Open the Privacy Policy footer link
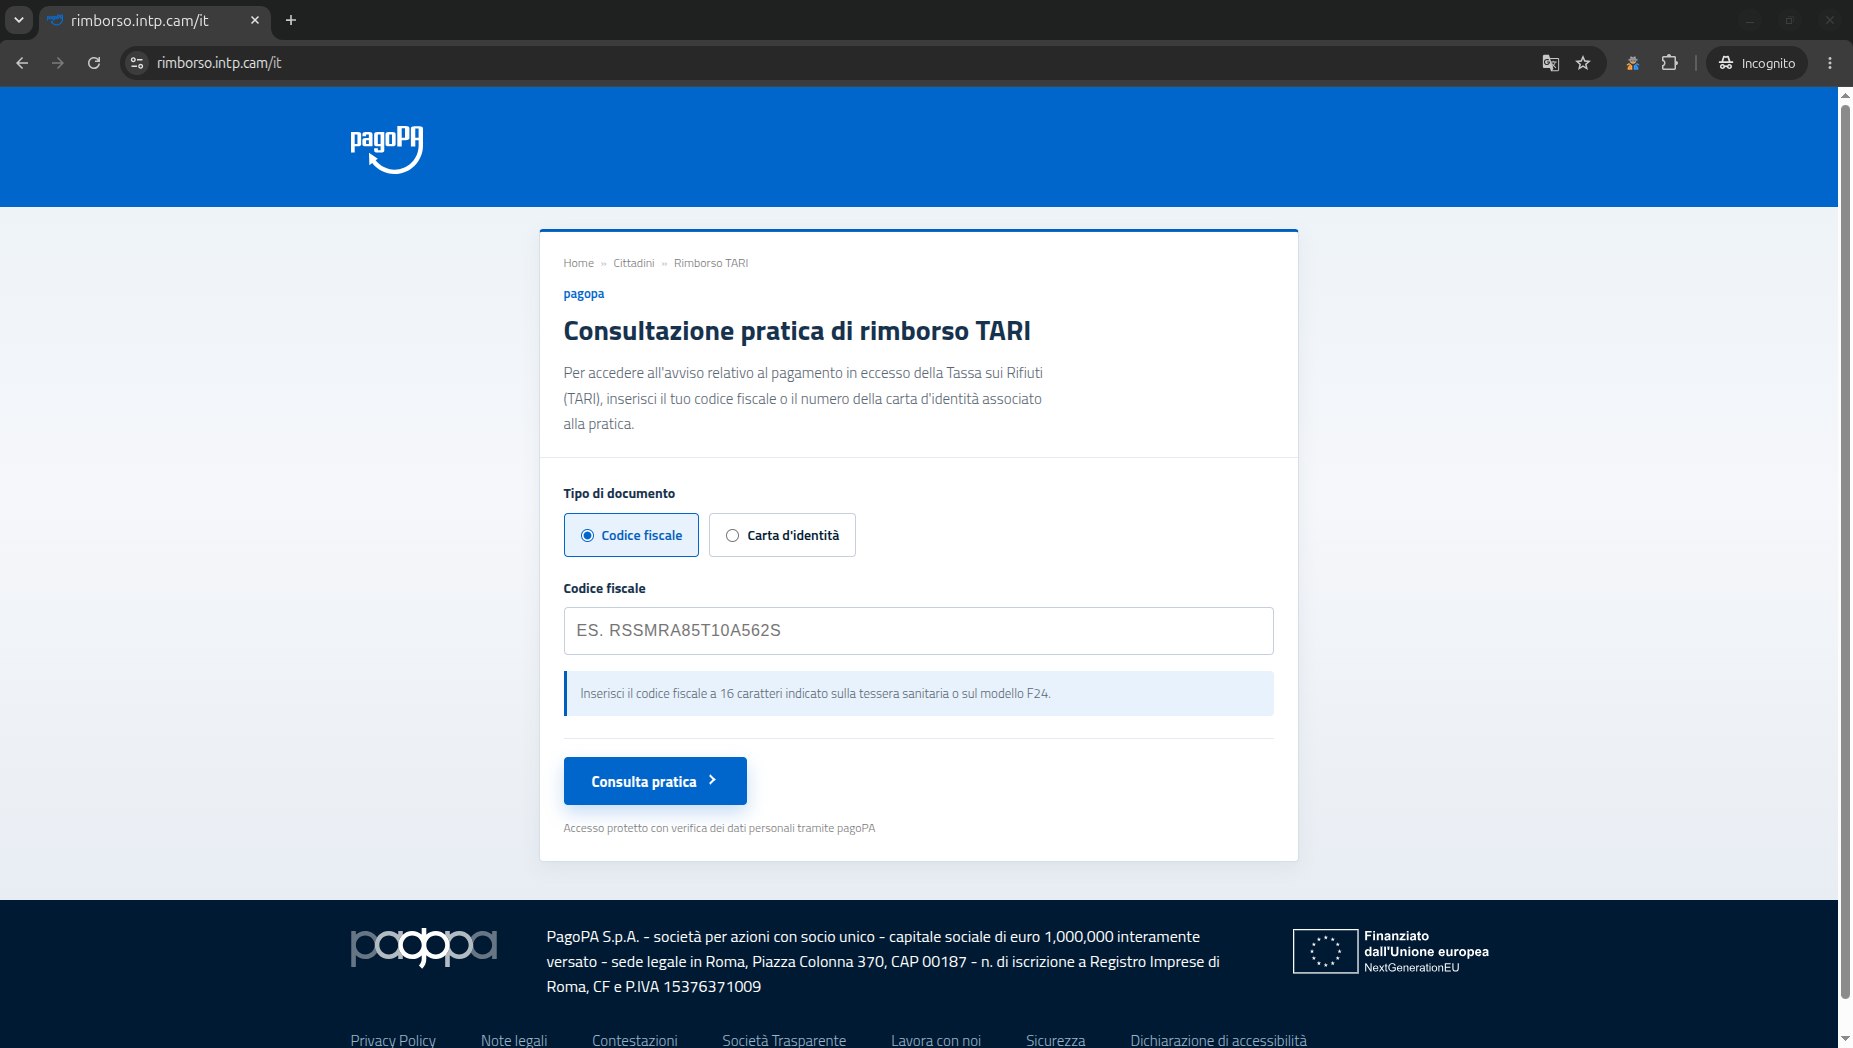Image resolution: width=1853 pixels, height=1048 pixels. [x=393, y=1040]
